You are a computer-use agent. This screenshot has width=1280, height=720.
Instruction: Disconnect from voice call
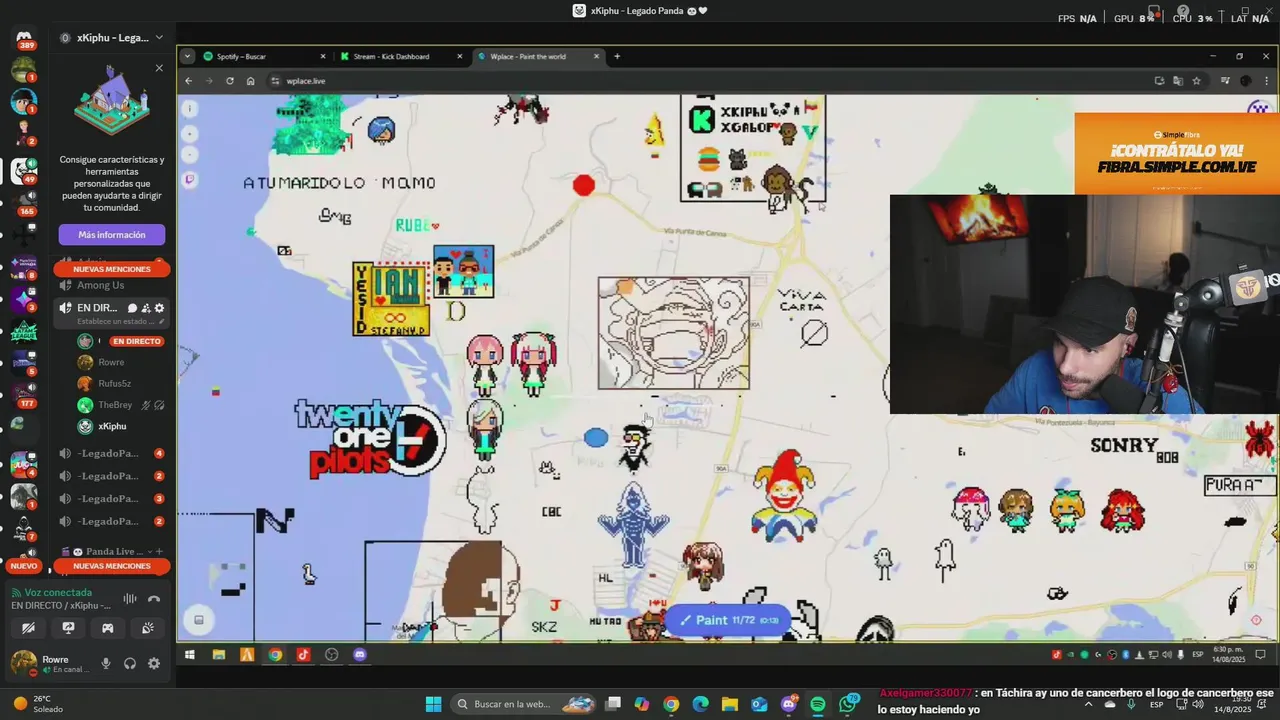(154, 599)
